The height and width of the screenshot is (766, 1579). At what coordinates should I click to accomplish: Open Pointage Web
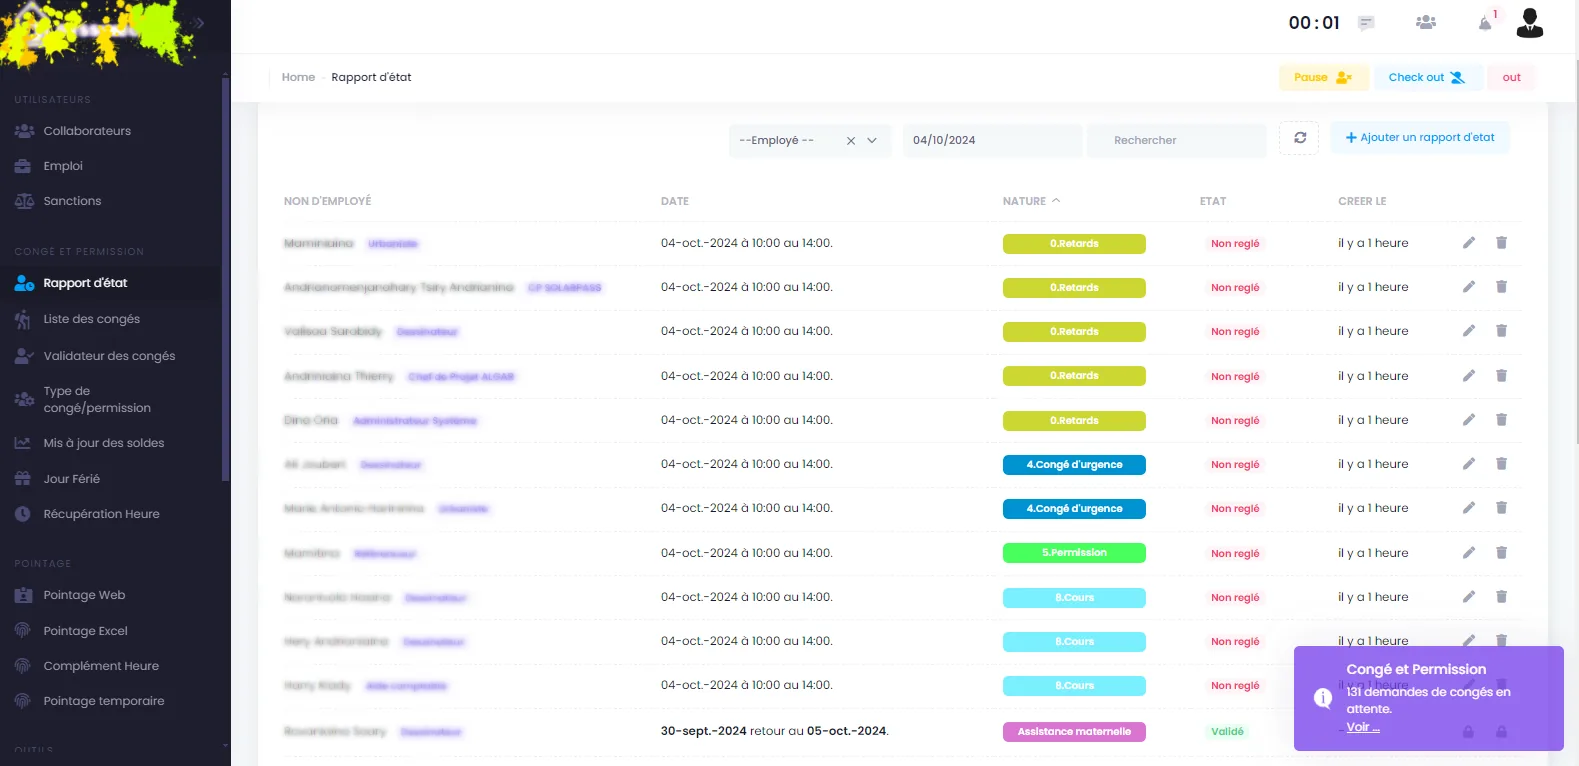coord(84,595)
